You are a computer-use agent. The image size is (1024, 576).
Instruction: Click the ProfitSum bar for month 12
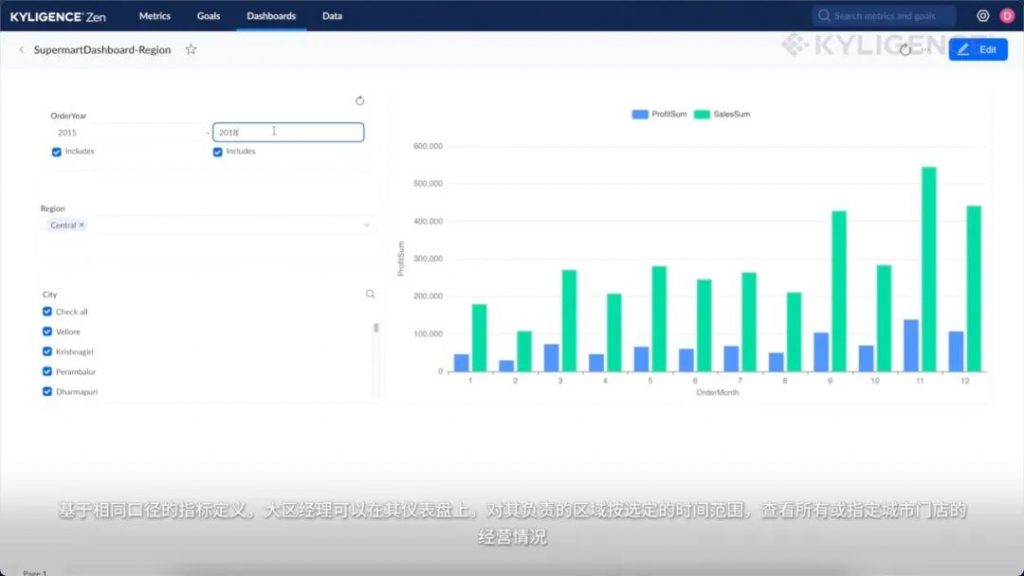point(955,351)
